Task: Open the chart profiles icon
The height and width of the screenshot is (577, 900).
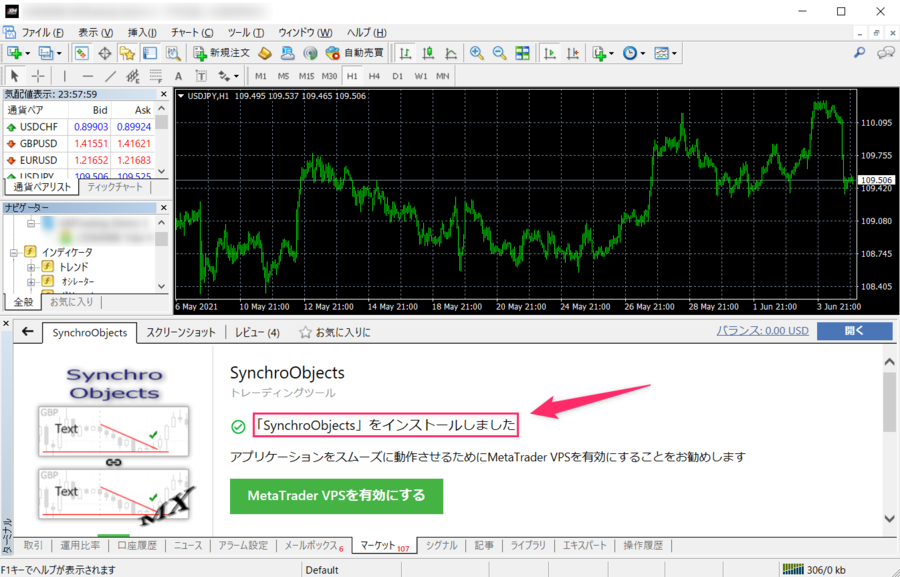Action: pos(46,53)
